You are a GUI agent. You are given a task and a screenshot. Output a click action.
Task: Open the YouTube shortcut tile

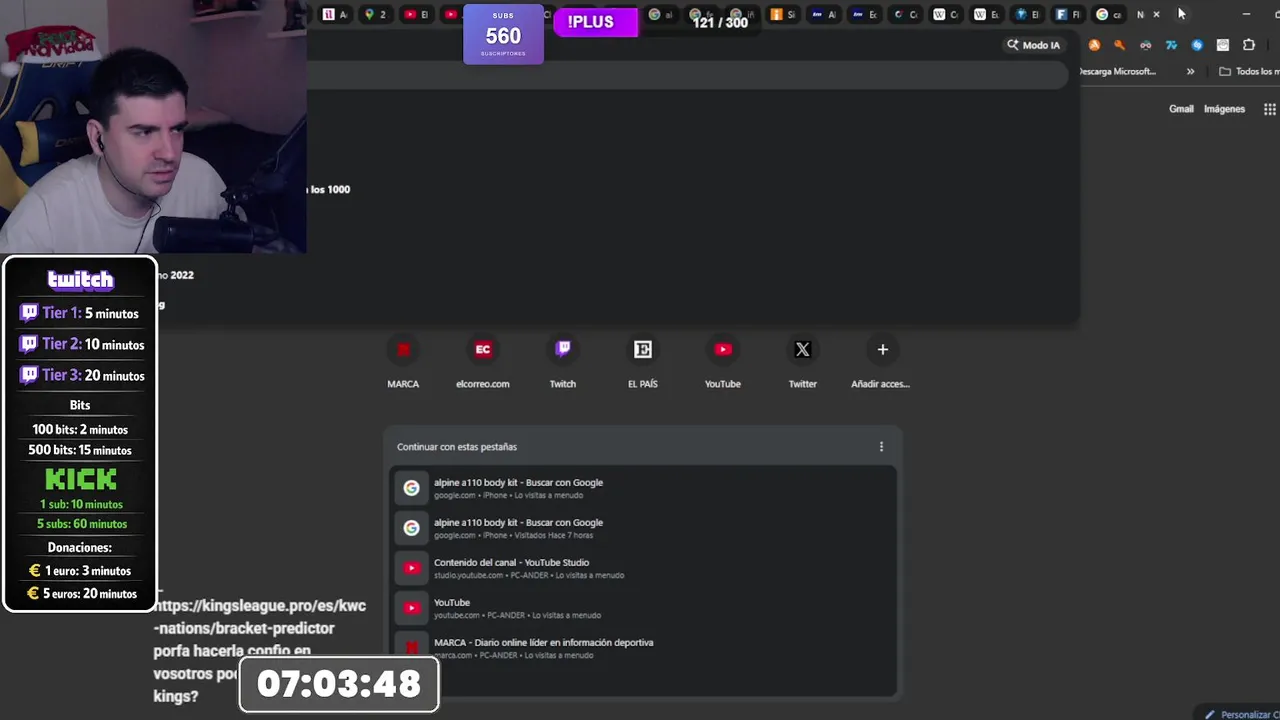click(723, 362)
